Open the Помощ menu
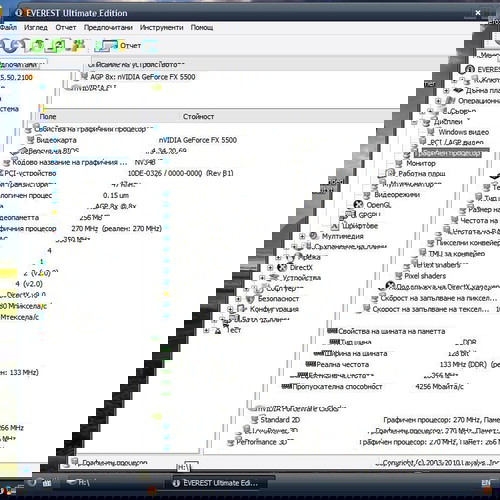500x500 pixels. [x=202, y=27]
